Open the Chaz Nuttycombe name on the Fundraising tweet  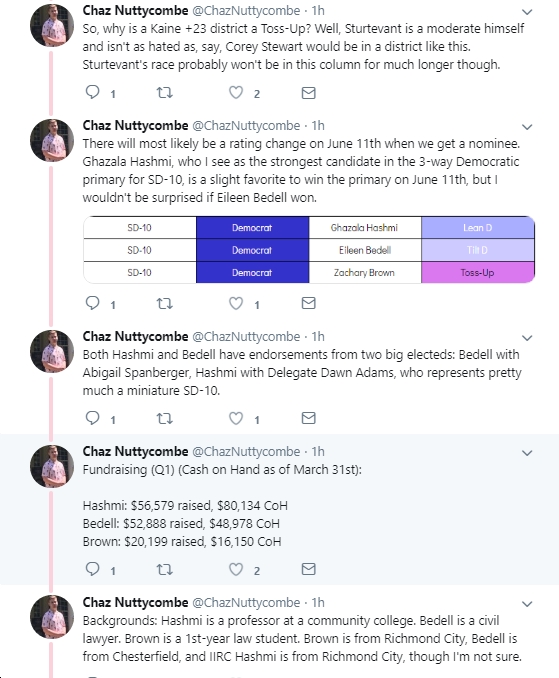coord(135,451)
